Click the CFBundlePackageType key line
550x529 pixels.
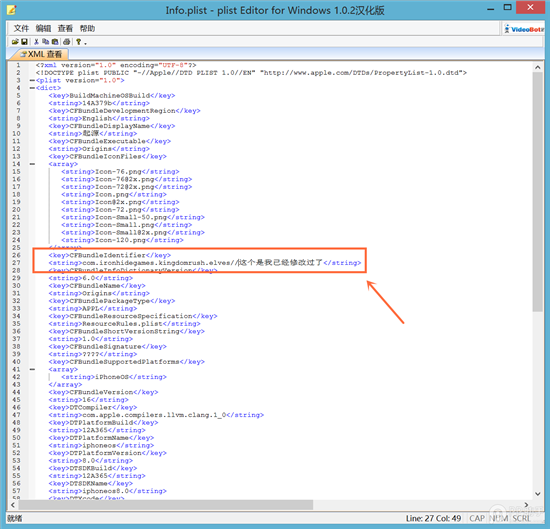(112, 301)
